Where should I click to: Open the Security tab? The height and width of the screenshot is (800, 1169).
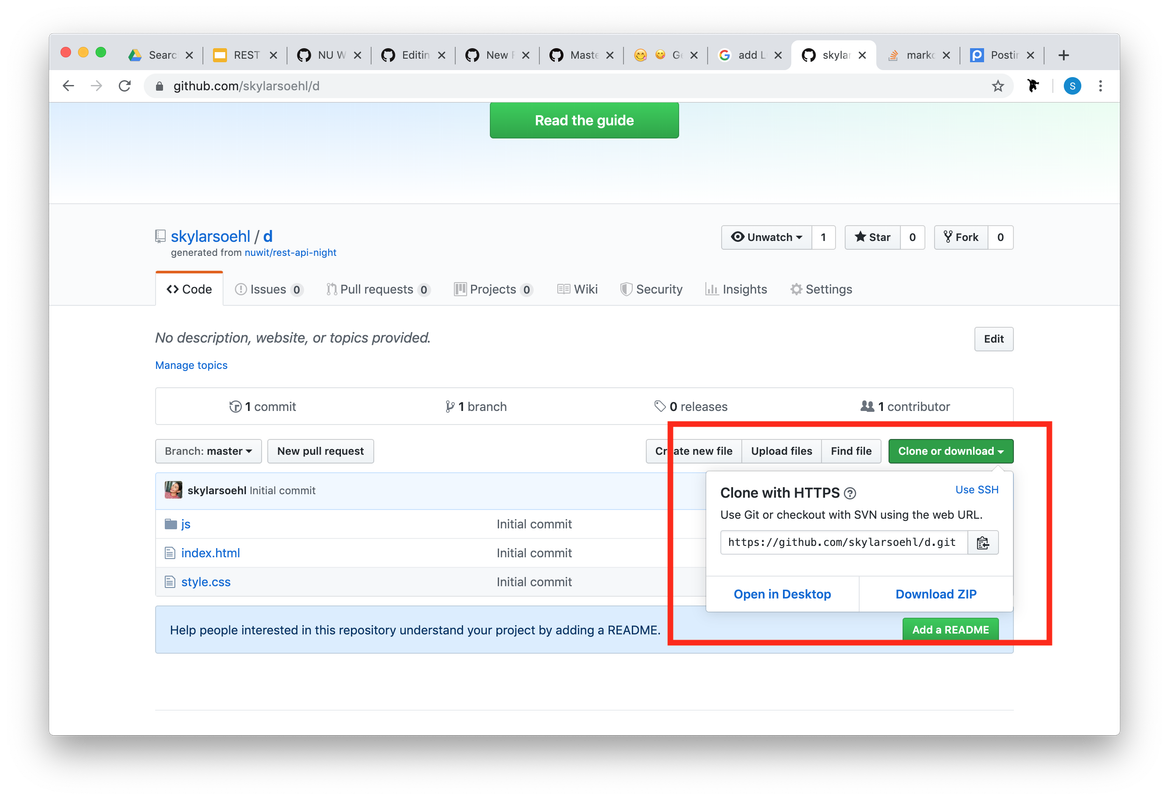652,289
